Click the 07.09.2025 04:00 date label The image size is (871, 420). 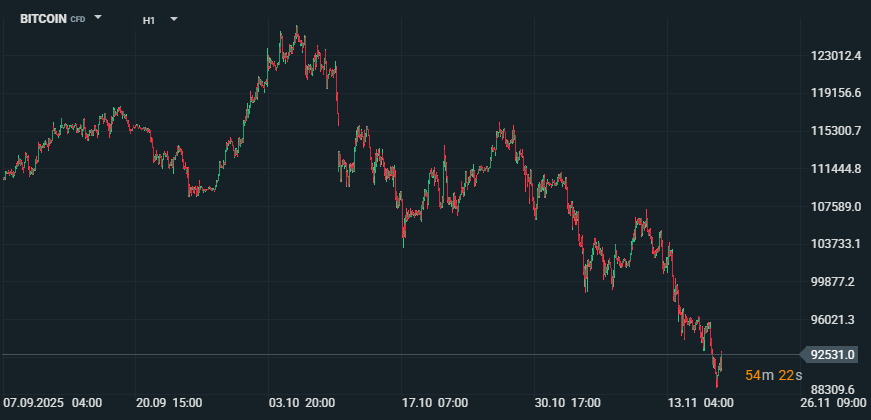[x=53, y=403]
